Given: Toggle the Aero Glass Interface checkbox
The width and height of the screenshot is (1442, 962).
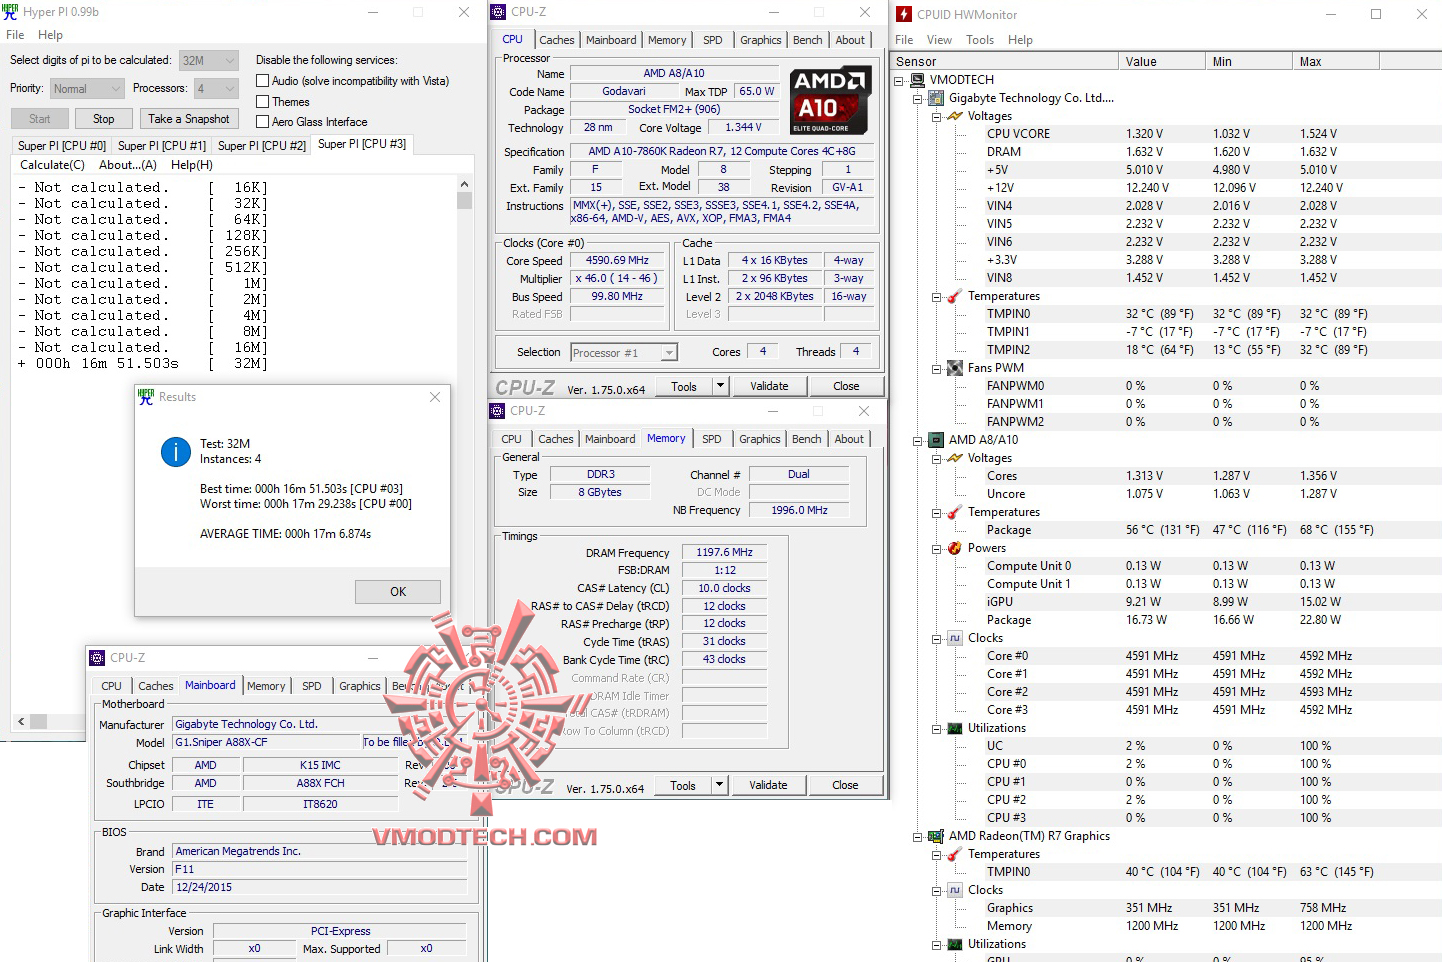Looking at the screenshot, I should 263,122.
